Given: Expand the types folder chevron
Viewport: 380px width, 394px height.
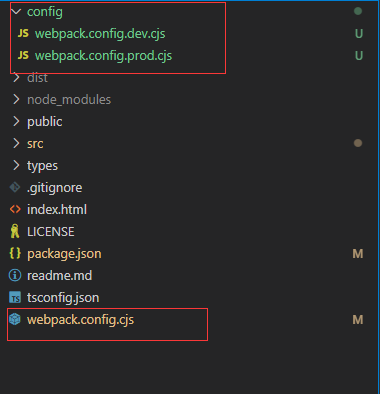Looking at the screenshot, I should coord(16,165).
